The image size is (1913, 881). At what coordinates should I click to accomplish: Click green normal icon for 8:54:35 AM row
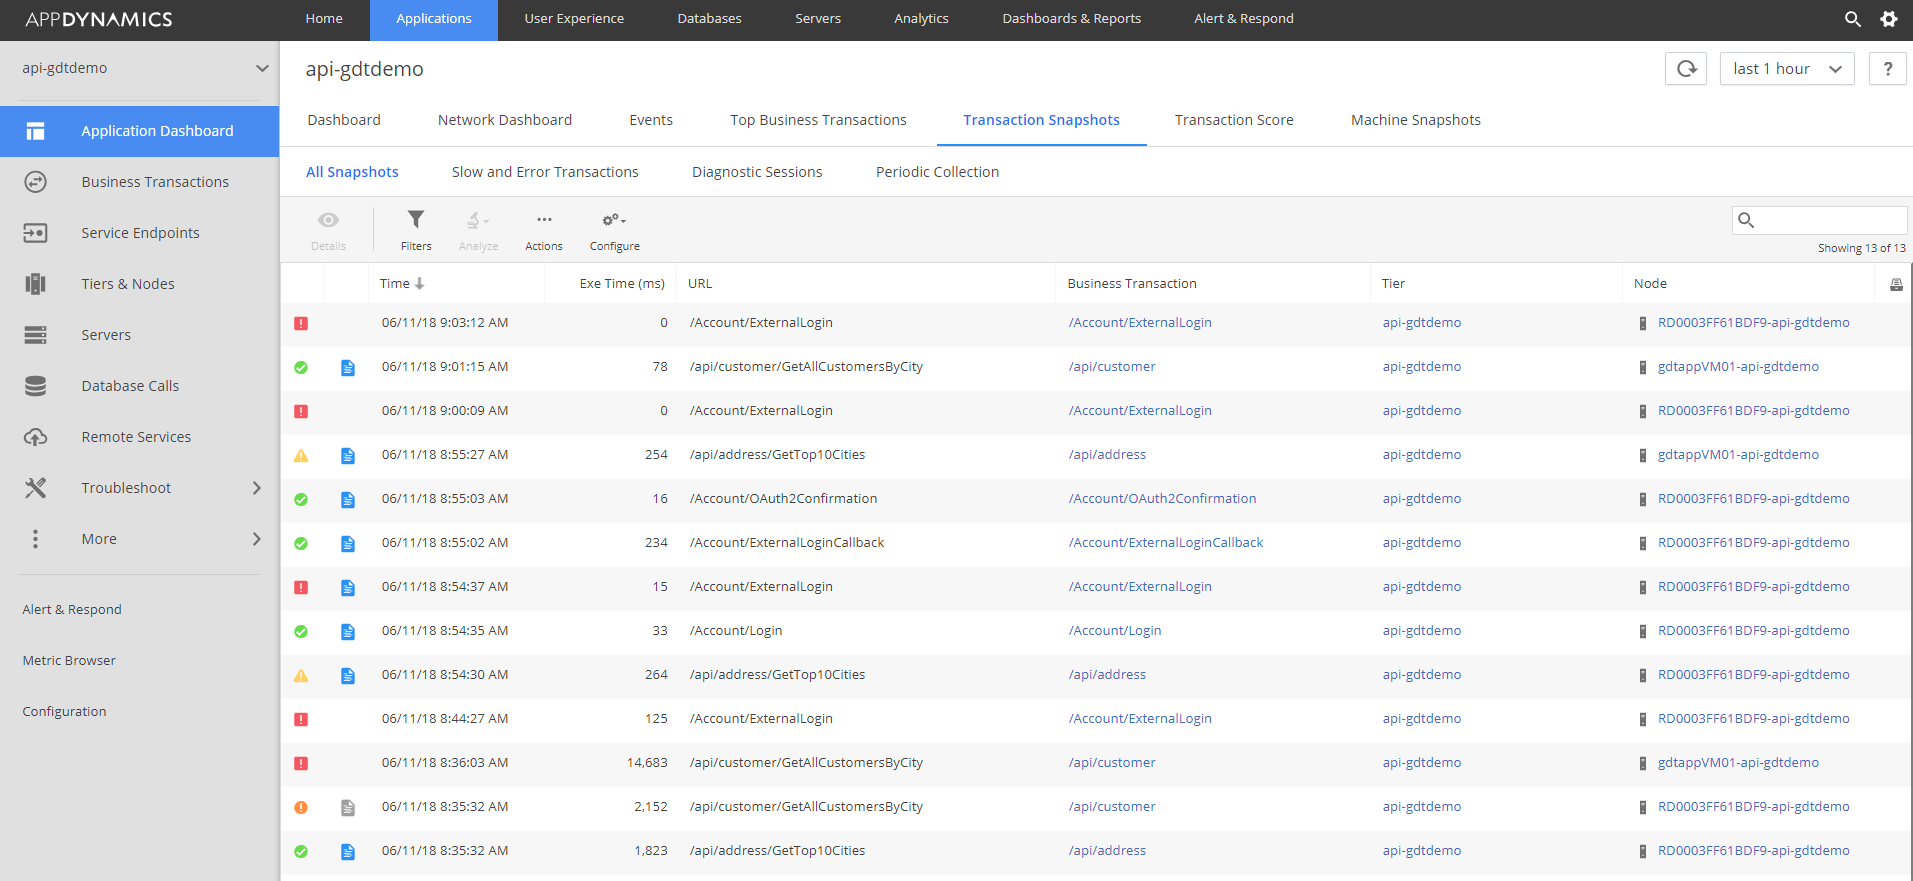coord(301,631)
